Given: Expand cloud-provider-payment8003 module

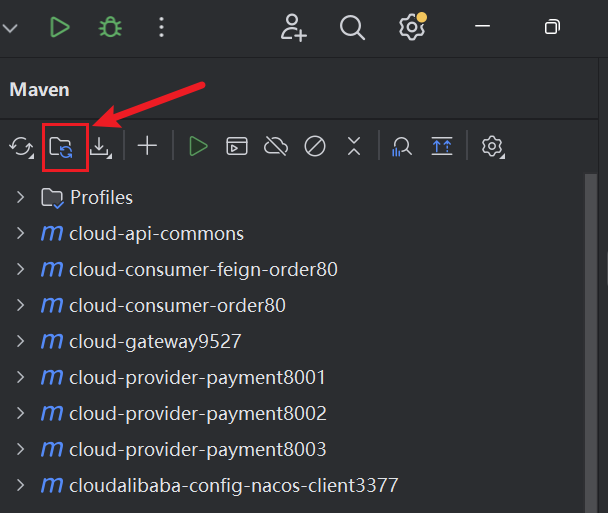Looking at the screenshot, I should (21, 449).
